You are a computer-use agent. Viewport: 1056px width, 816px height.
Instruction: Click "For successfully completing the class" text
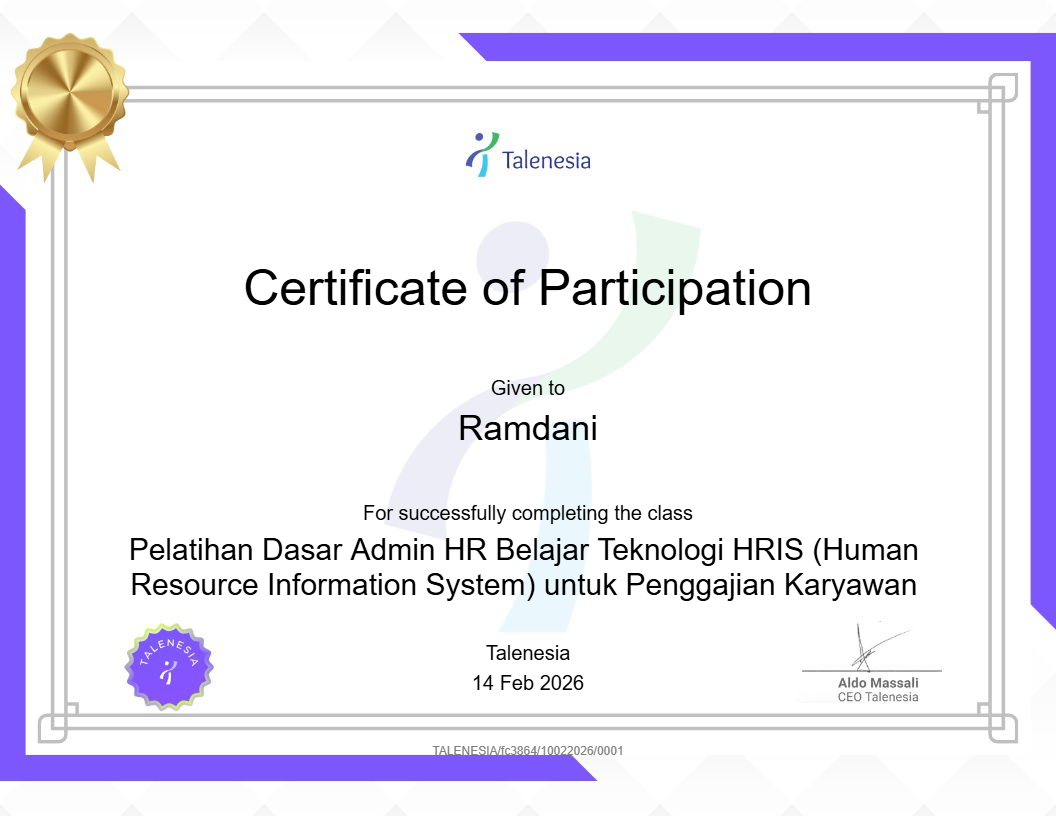click(x=527, y=514)
